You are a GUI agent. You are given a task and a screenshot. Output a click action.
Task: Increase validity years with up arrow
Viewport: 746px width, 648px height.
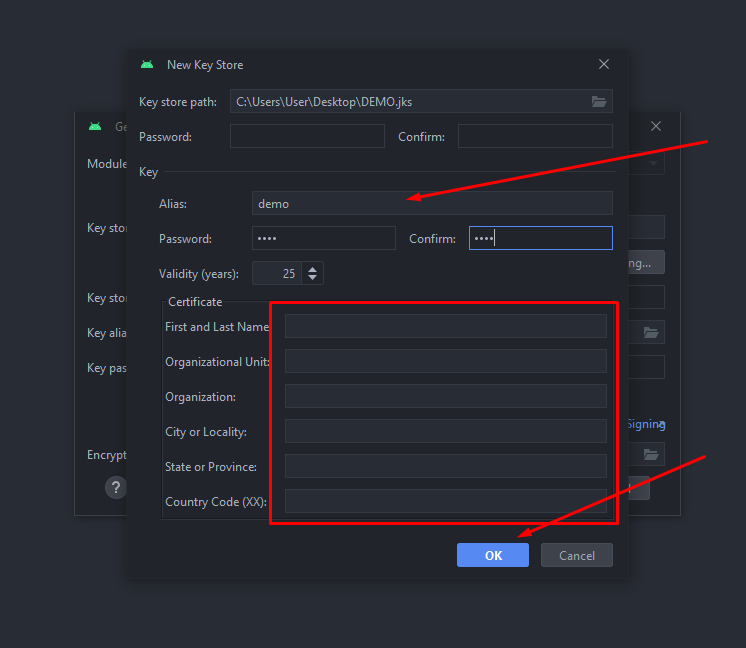pos(313,268)
